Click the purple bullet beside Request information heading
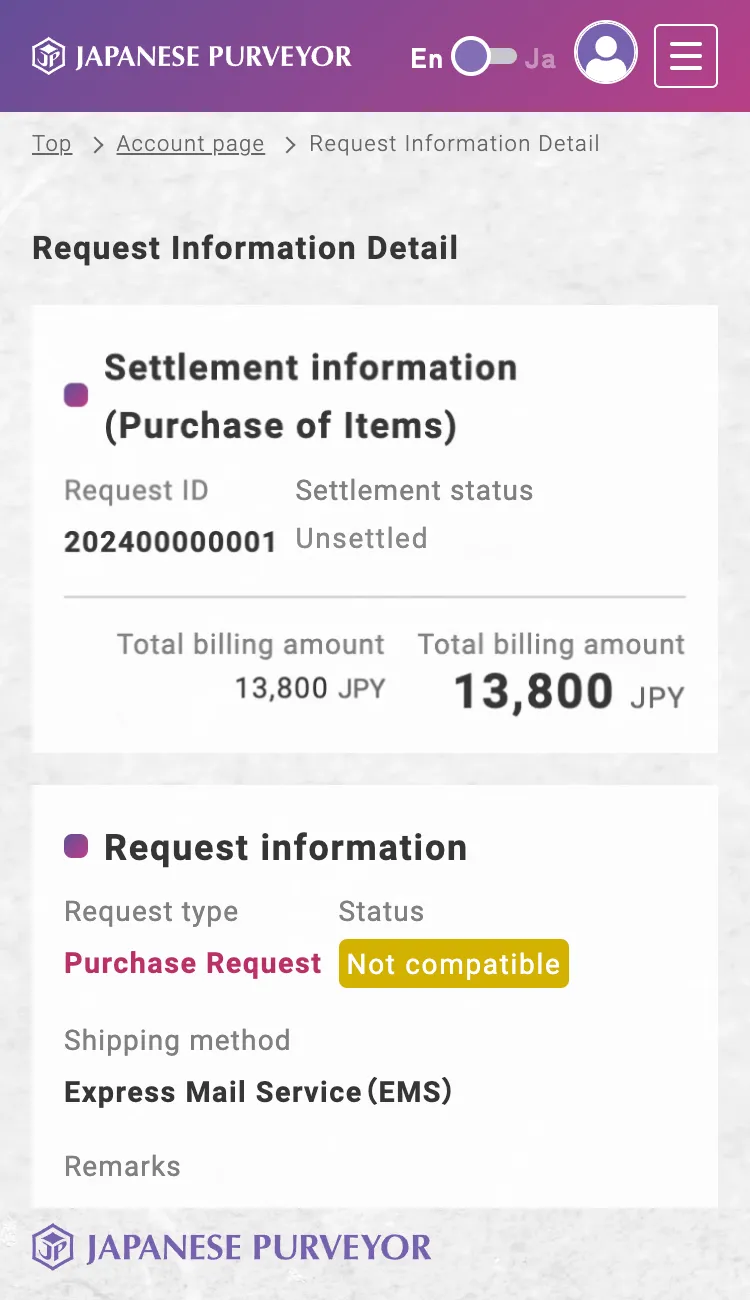The height and width of the screenshot is (1300, 750). [76, 847]
